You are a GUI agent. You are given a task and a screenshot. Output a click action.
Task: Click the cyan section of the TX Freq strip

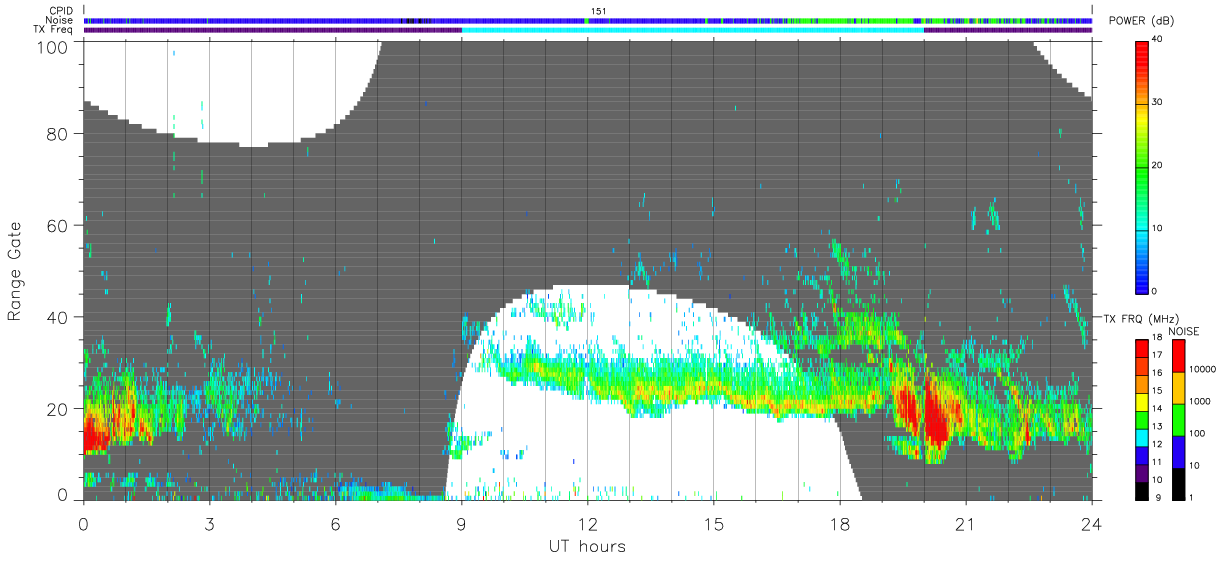[692, 30]
